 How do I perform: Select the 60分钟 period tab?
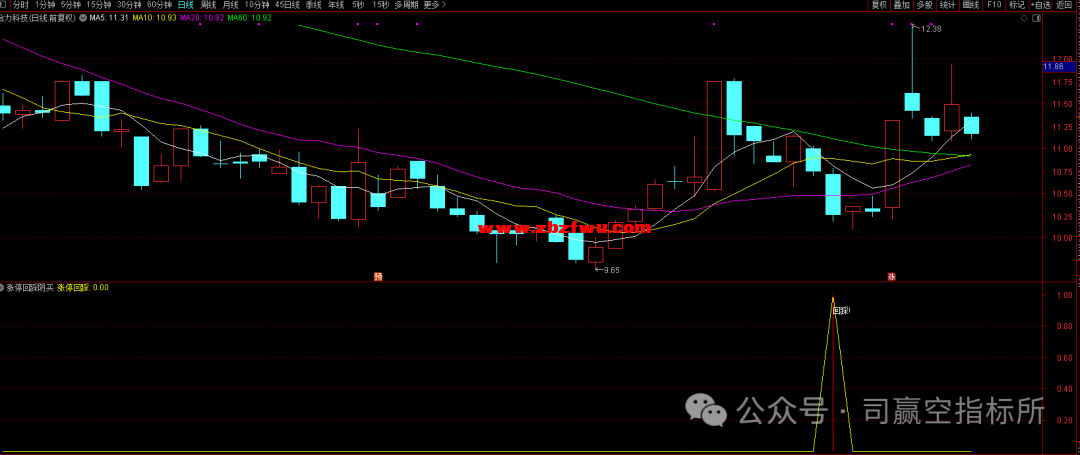click(159, 4)
